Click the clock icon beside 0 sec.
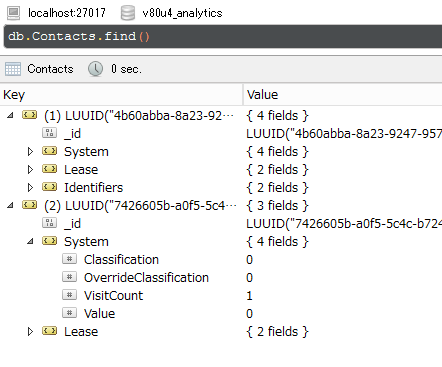 [95, 69]
